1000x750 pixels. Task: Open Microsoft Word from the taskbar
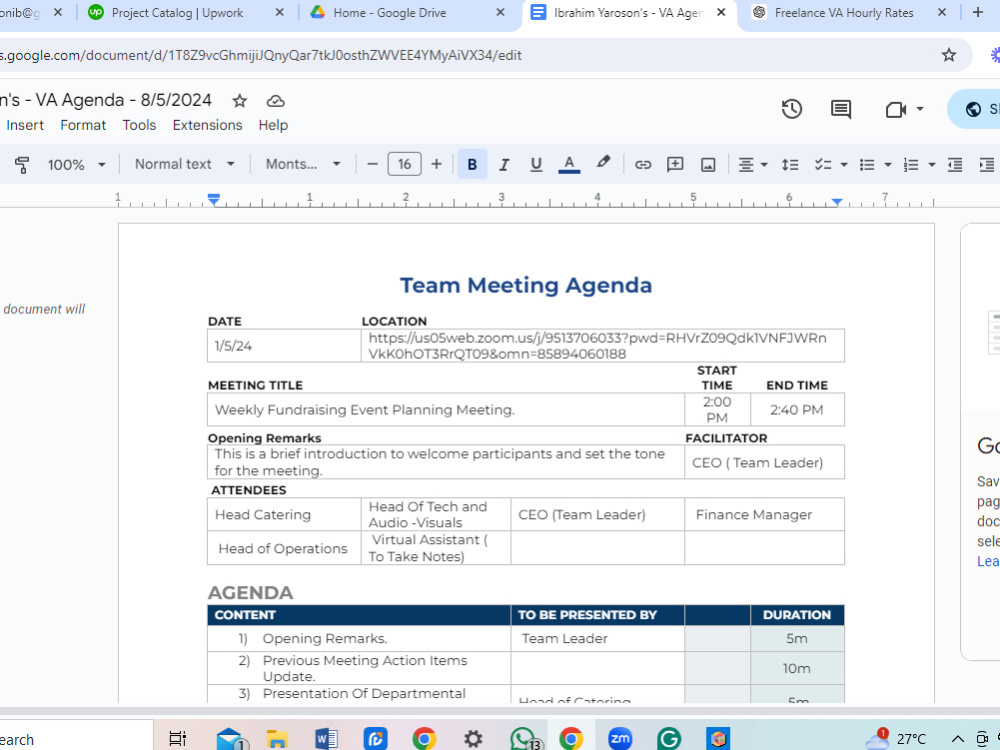pos(327,739)
